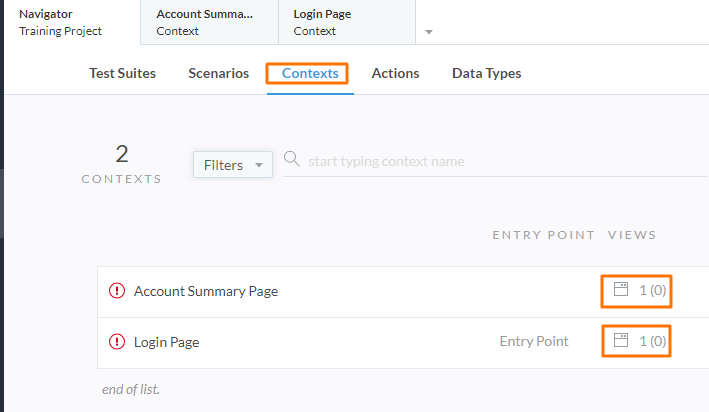Expand the open tabs overflow arrow

tap(429, 32)
